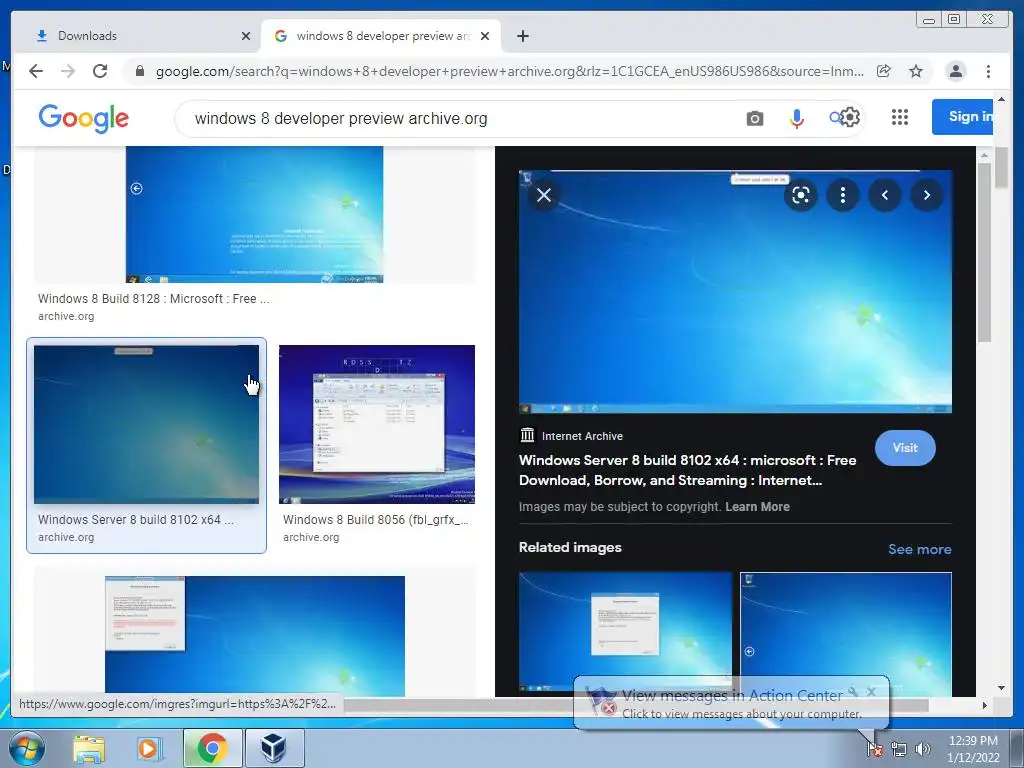Show next image in preview panel
The width and height of the screenshot is (1024, 768).
[927, 195]
